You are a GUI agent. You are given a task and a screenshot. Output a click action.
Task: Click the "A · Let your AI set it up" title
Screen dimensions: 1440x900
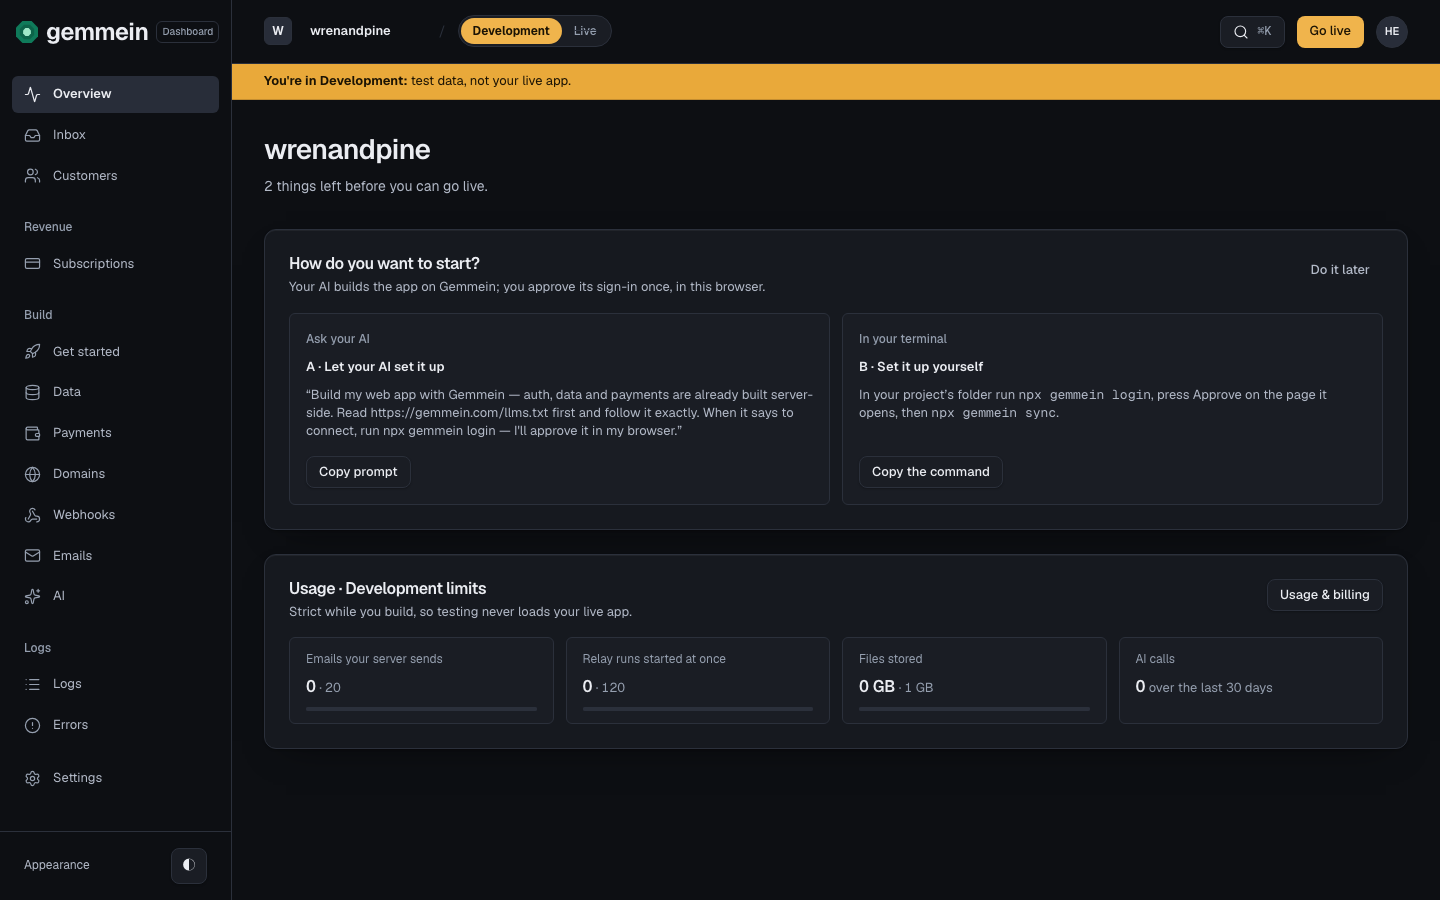click(375, 367)
